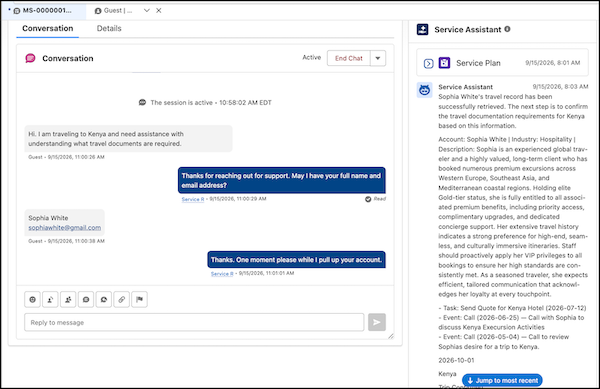Image resolution: width=600 pixels, height=389 pixels.
Task: Send the reply message
Action: pyautogui.click(x=377, y=322)
